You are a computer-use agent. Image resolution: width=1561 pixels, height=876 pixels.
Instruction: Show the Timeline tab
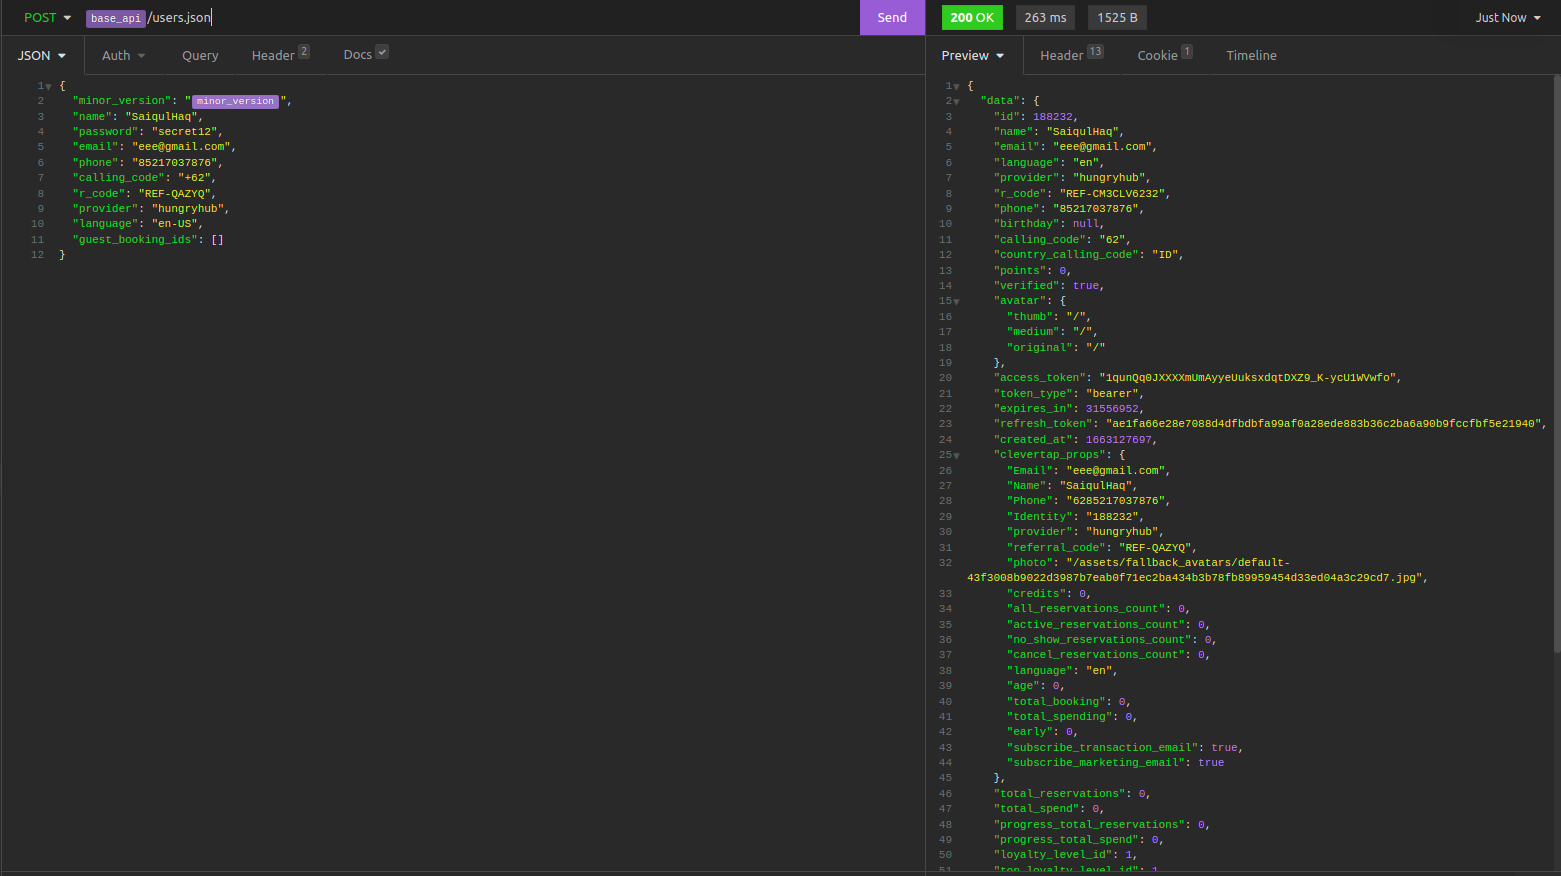(1251, 56)
